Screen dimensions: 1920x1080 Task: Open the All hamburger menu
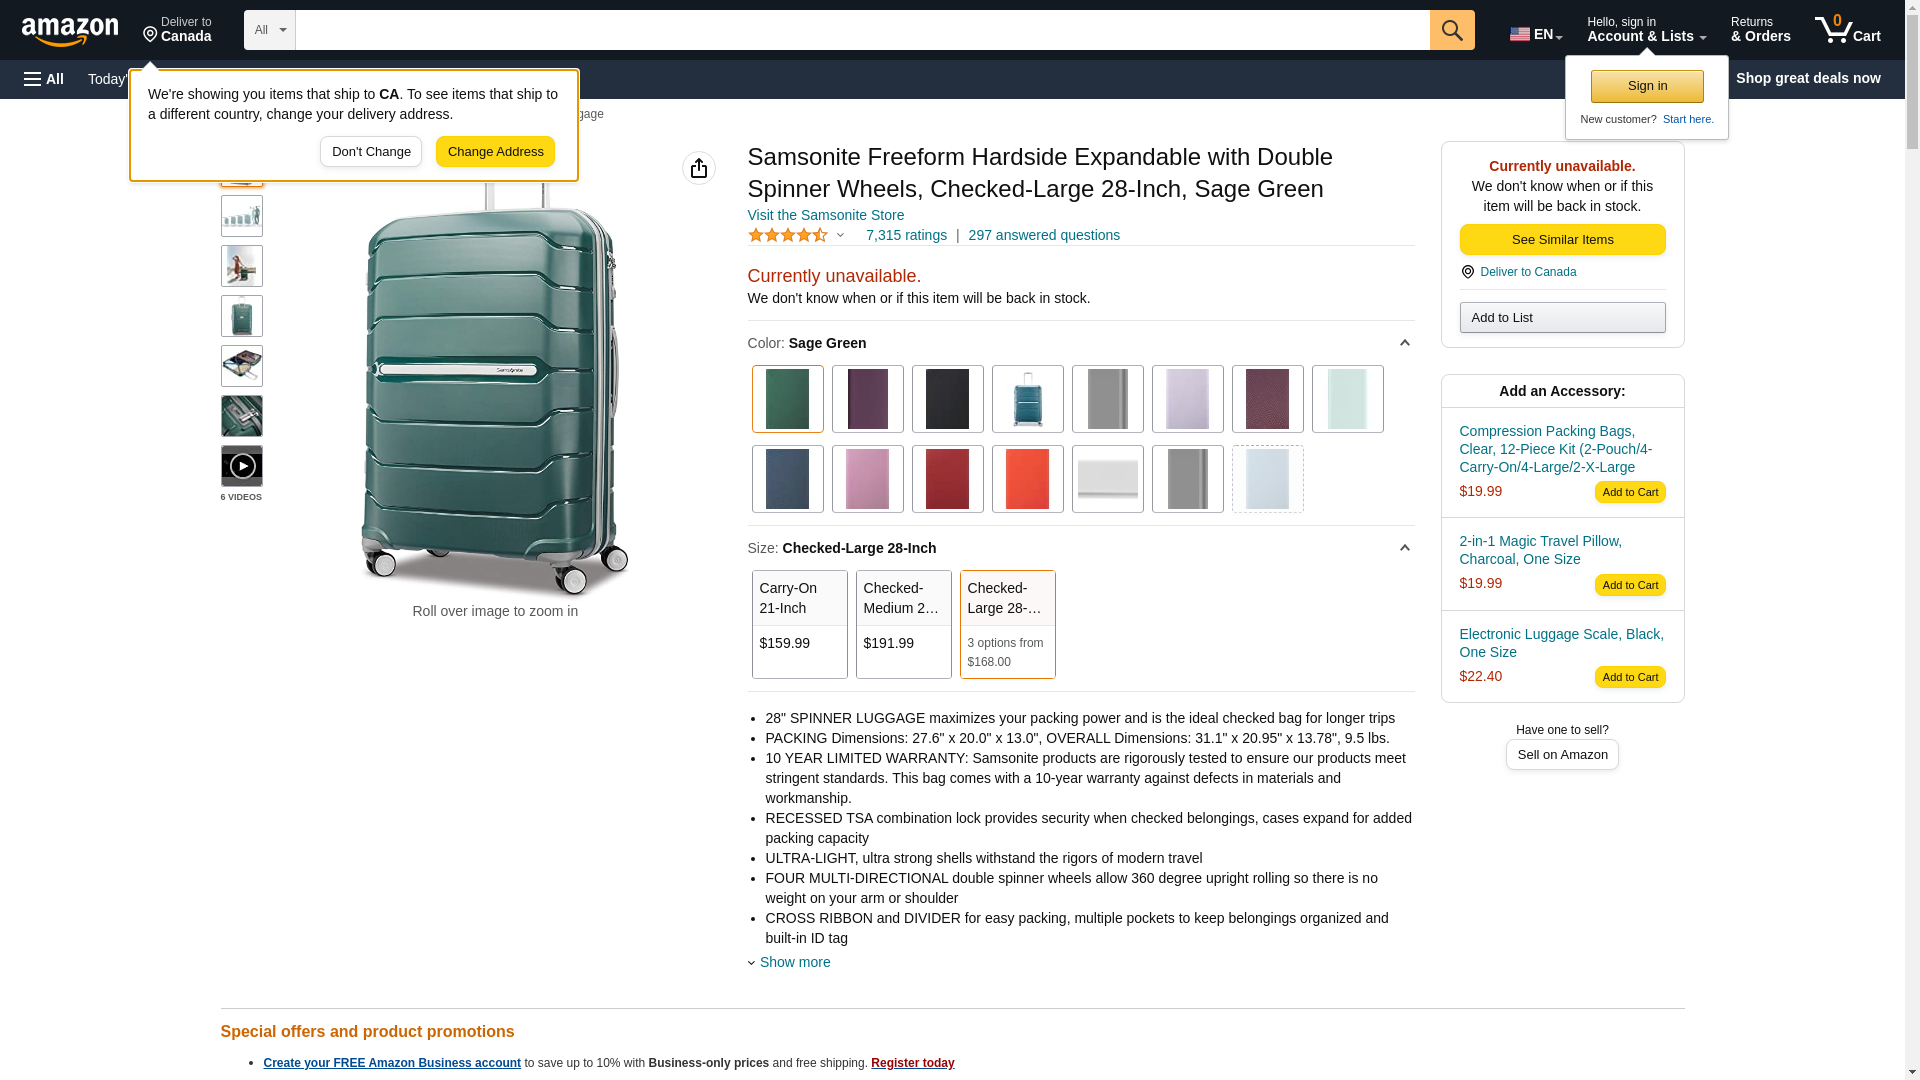coord(44,79)
